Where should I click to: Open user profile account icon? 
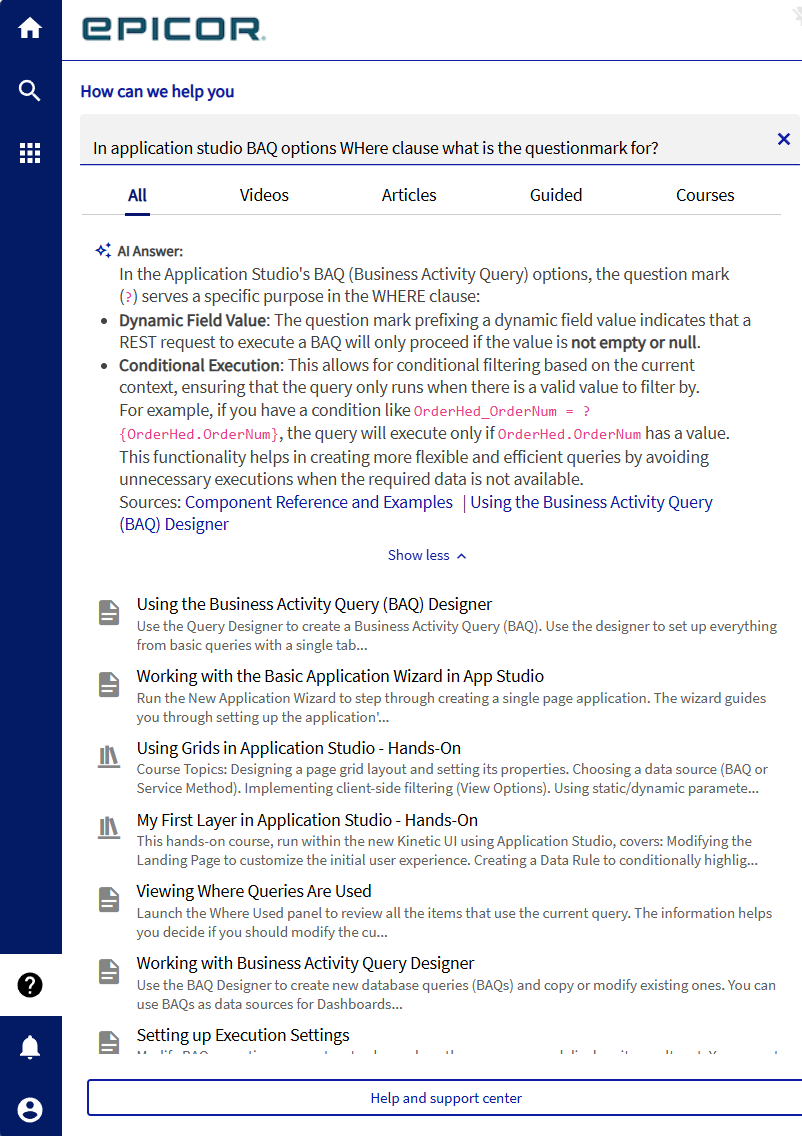click(30, 1109)
